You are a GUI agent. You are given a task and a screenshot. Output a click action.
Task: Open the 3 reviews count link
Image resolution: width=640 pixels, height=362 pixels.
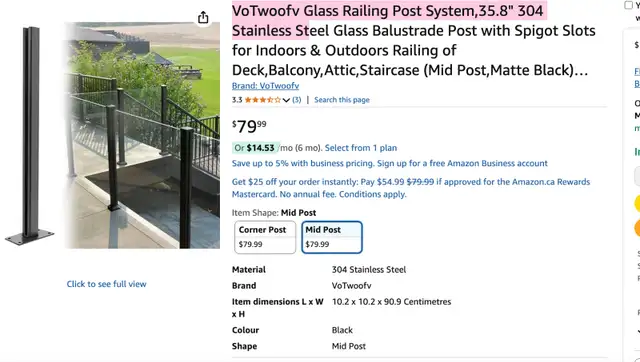click(297, 100)
